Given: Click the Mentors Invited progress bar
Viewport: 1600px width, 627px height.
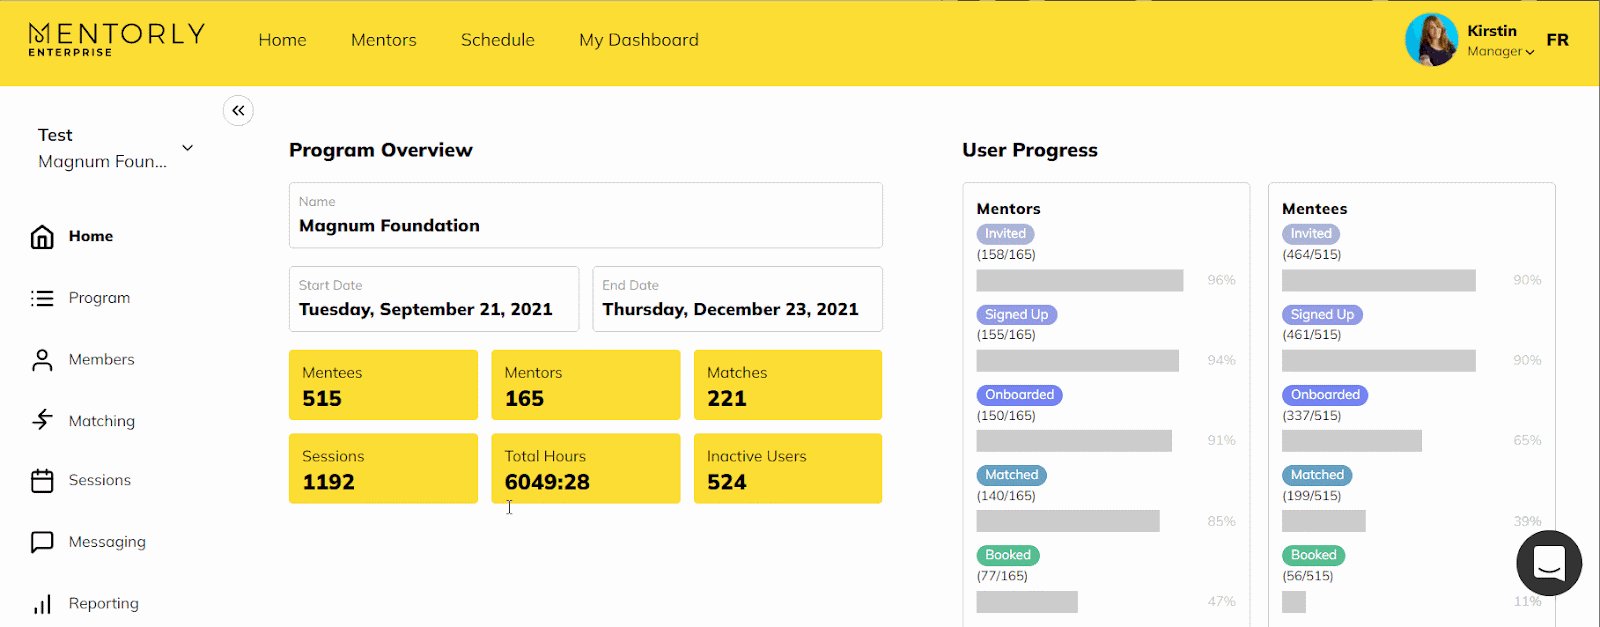Looking at the screenshot, I should [x=1079, y=280].
